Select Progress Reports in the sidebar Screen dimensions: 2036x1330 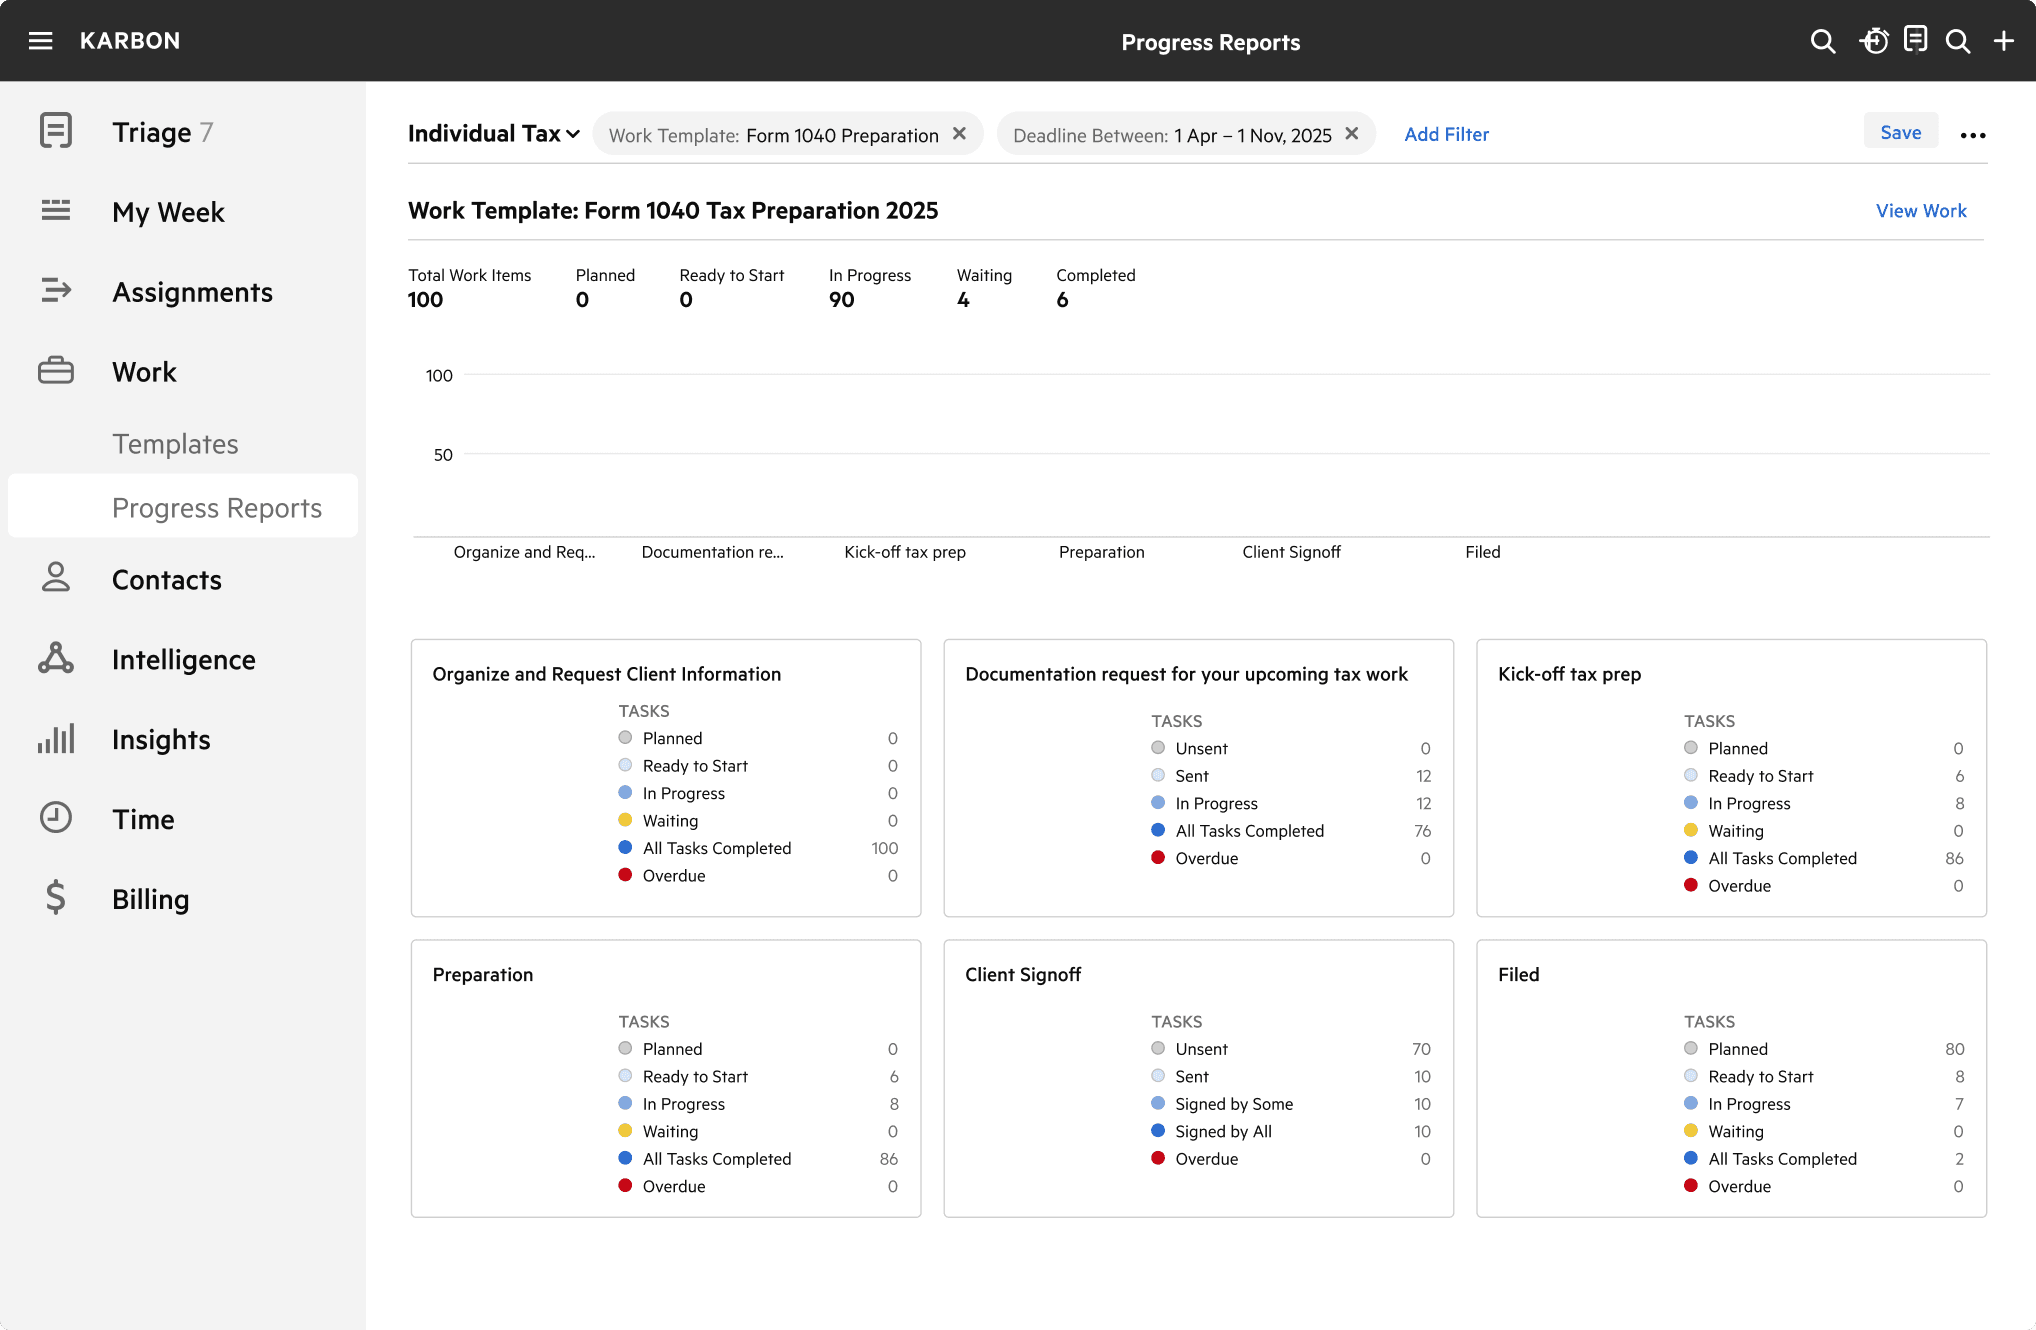(217, 507)
